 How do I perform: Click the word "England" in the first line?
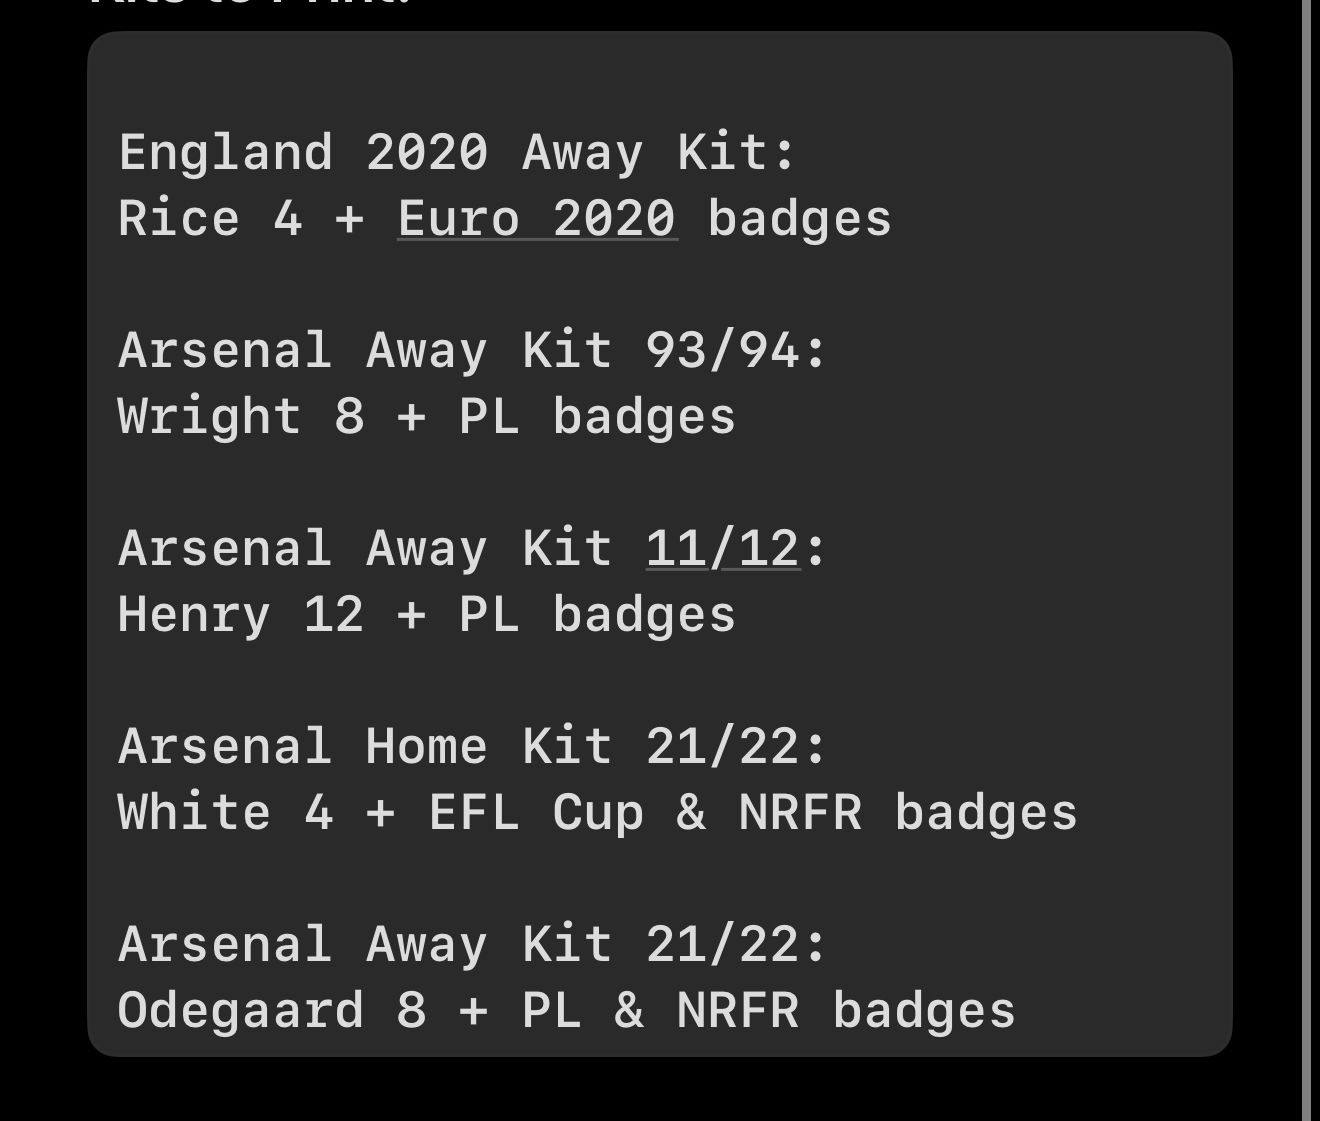225,153
